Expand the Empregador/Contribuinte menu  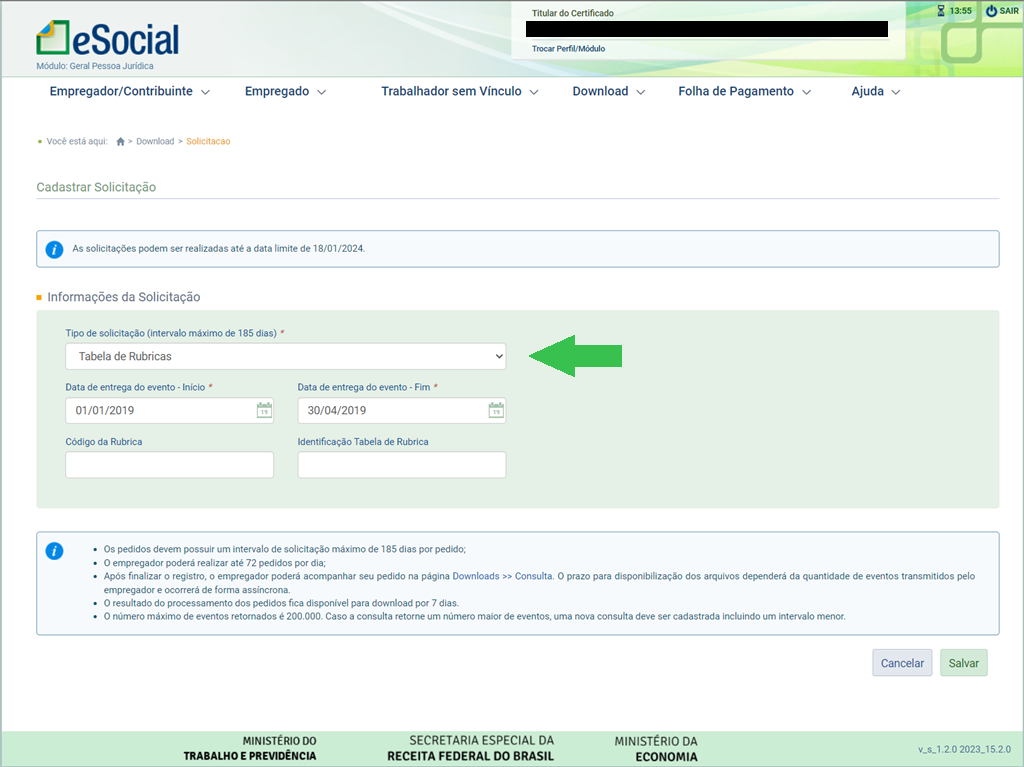(129, 92)
